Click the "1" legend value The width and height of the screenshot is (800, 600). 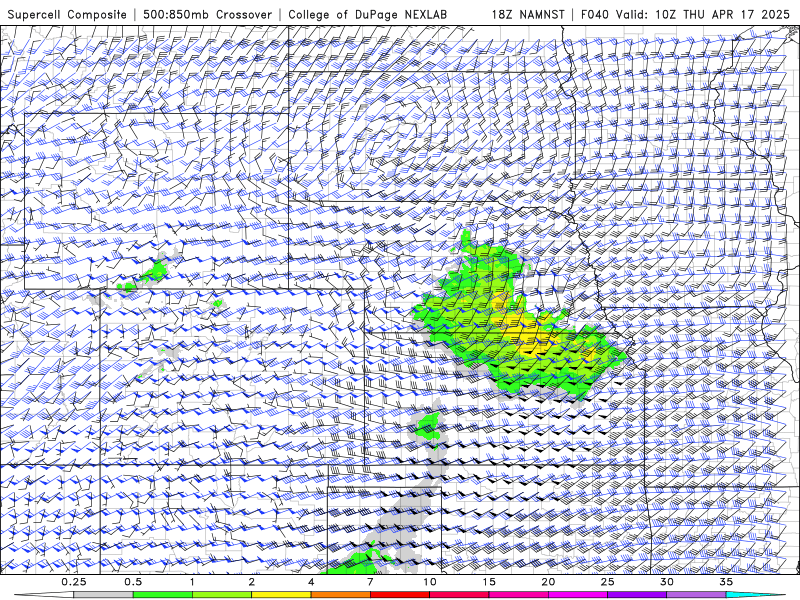[192, 582]
